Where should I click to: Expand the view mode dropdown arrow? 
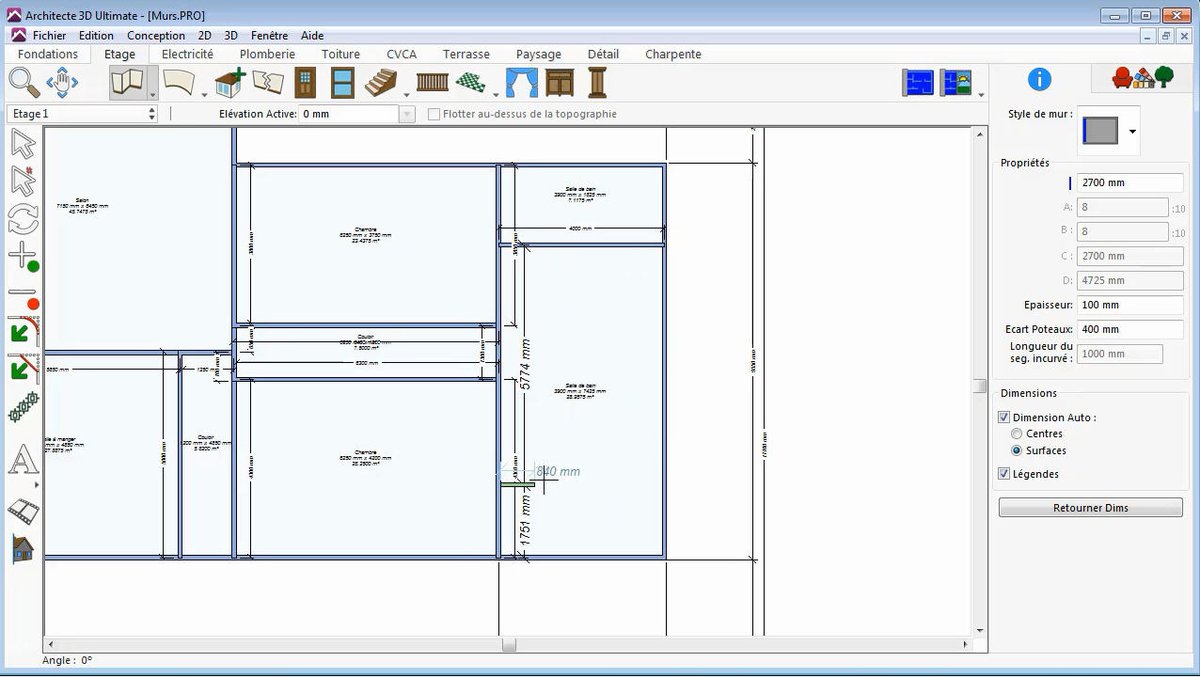[x=981, y=95]
